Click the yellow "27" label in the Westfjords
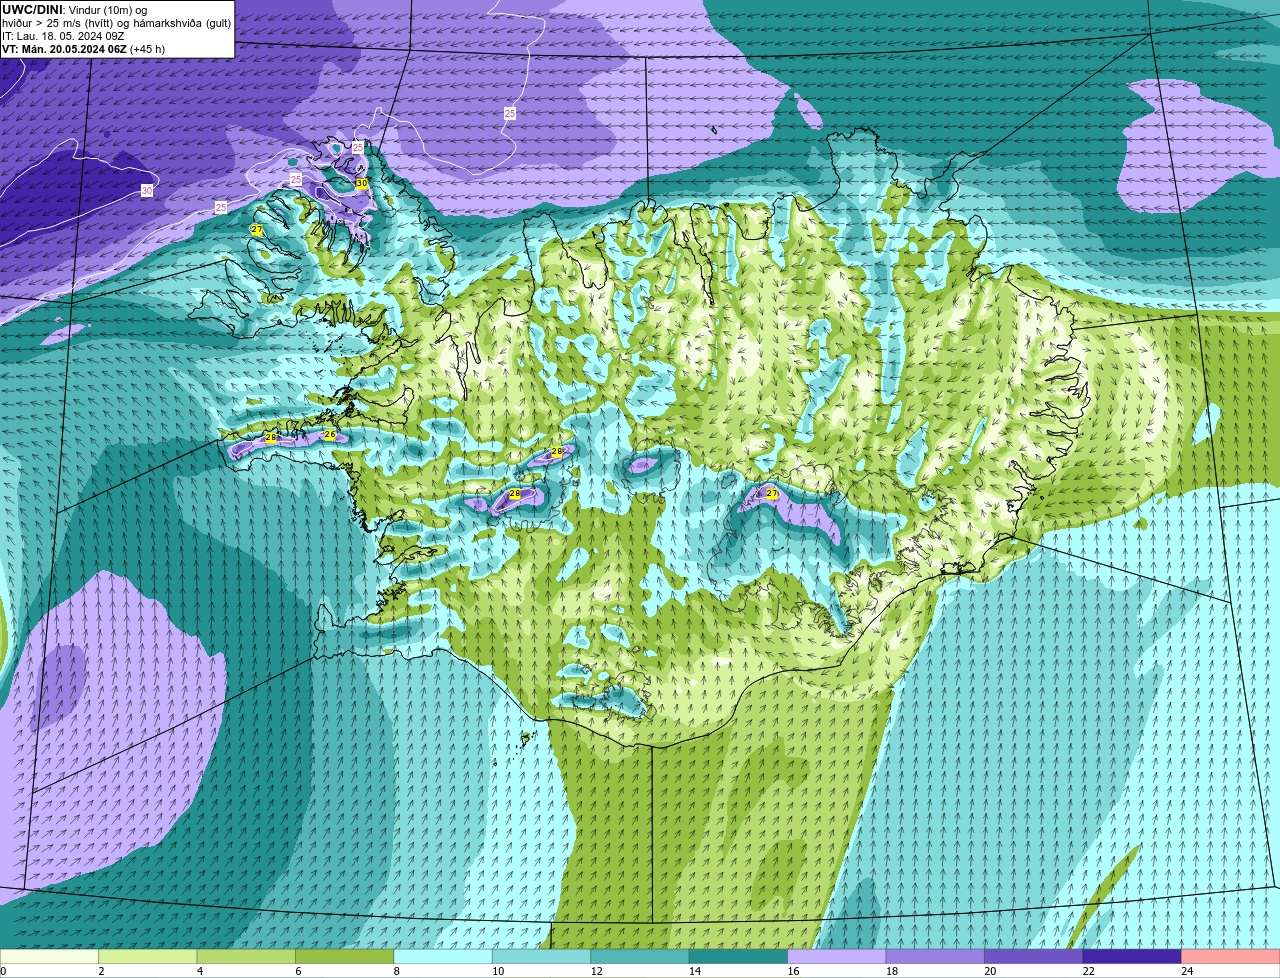This screenshot has width=1280, height=978. click(x=257, y=230)
